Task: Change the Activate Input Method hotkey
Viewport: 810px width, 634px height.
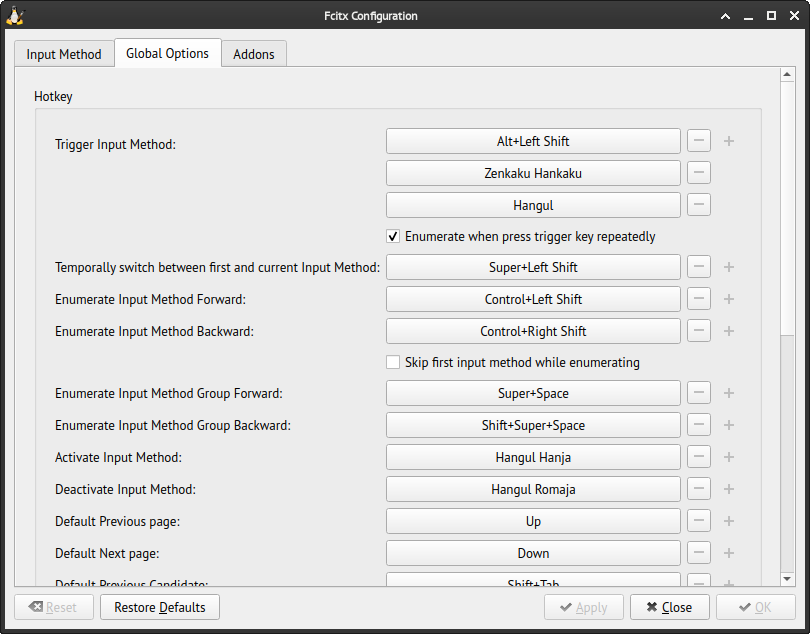Action: click(x=533, y=456)
